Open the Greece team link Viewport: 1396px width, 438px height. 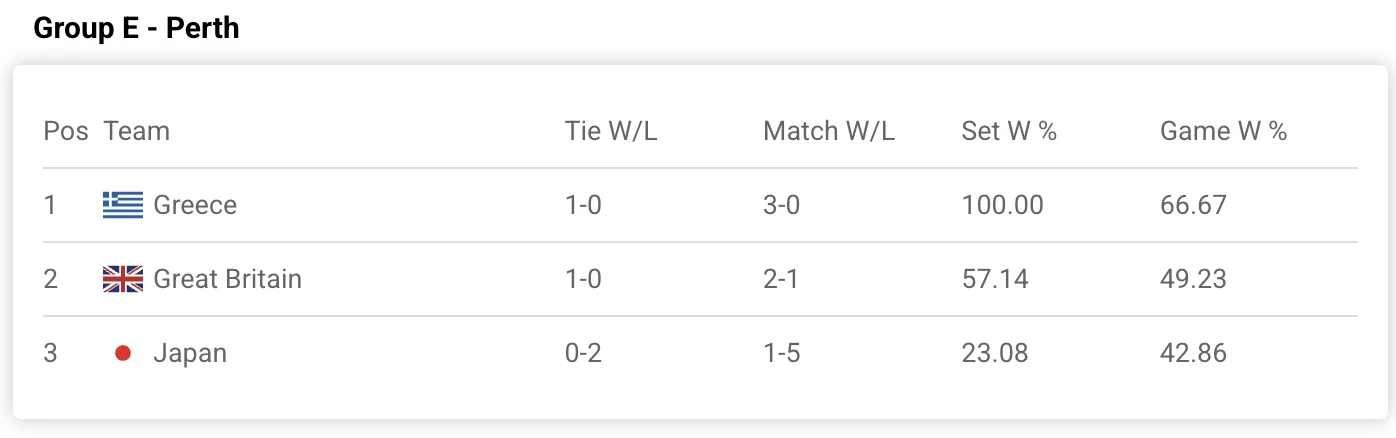pyautogui.click(x=195, y=205)
